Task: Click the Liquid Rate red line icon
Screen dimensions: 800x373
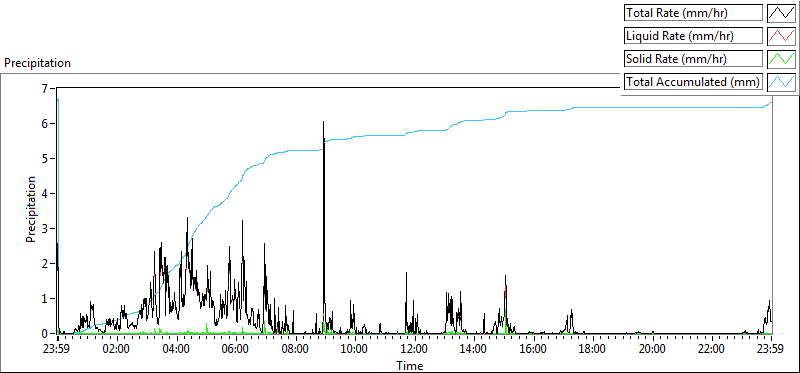Action: pos(782,36)
